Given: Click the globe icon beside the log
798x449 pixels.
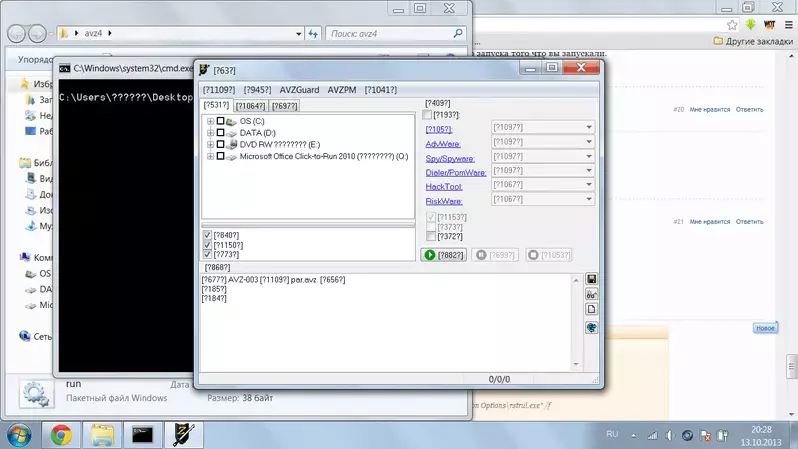Looking at the screenshot, I should 591,327.
